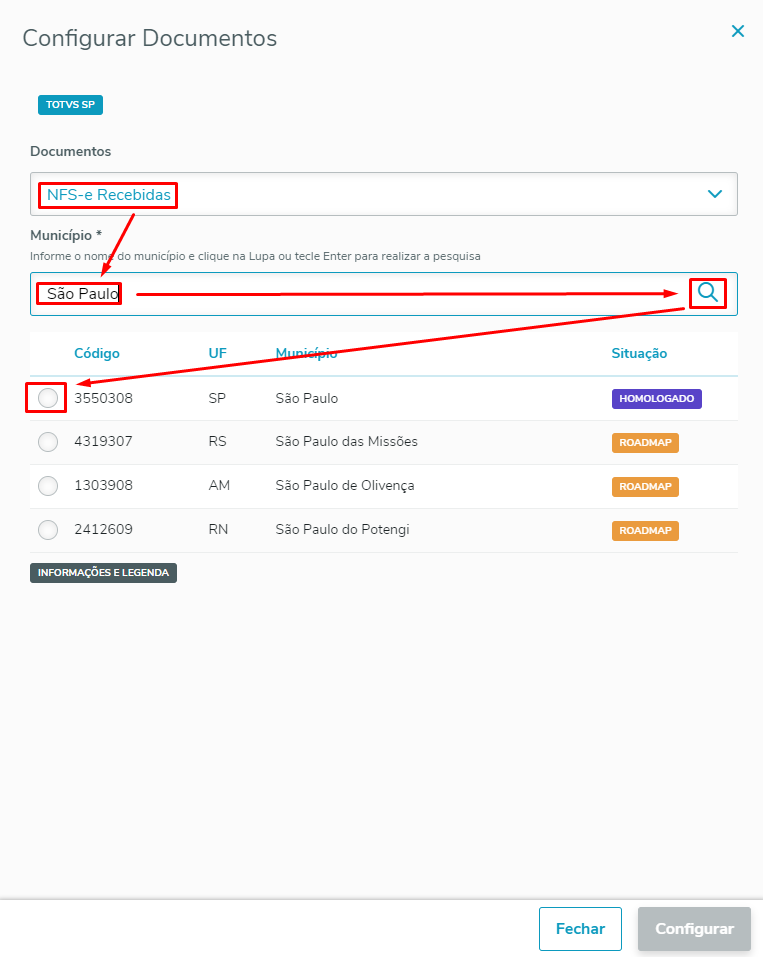The height and width of the screenshot is (957, 763).
Task: Click the code 3550308 cell
Action: 103,398
